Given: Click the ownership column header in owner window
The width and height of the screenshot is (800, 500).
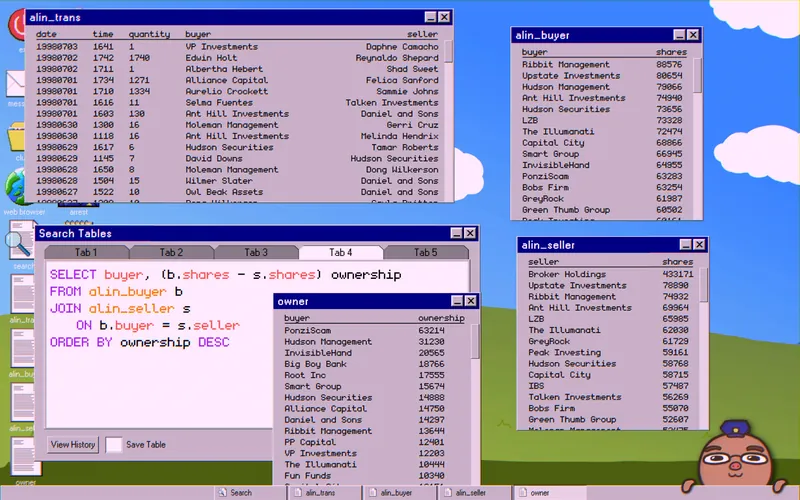Looking at the screenshot, I should [441, 318].
